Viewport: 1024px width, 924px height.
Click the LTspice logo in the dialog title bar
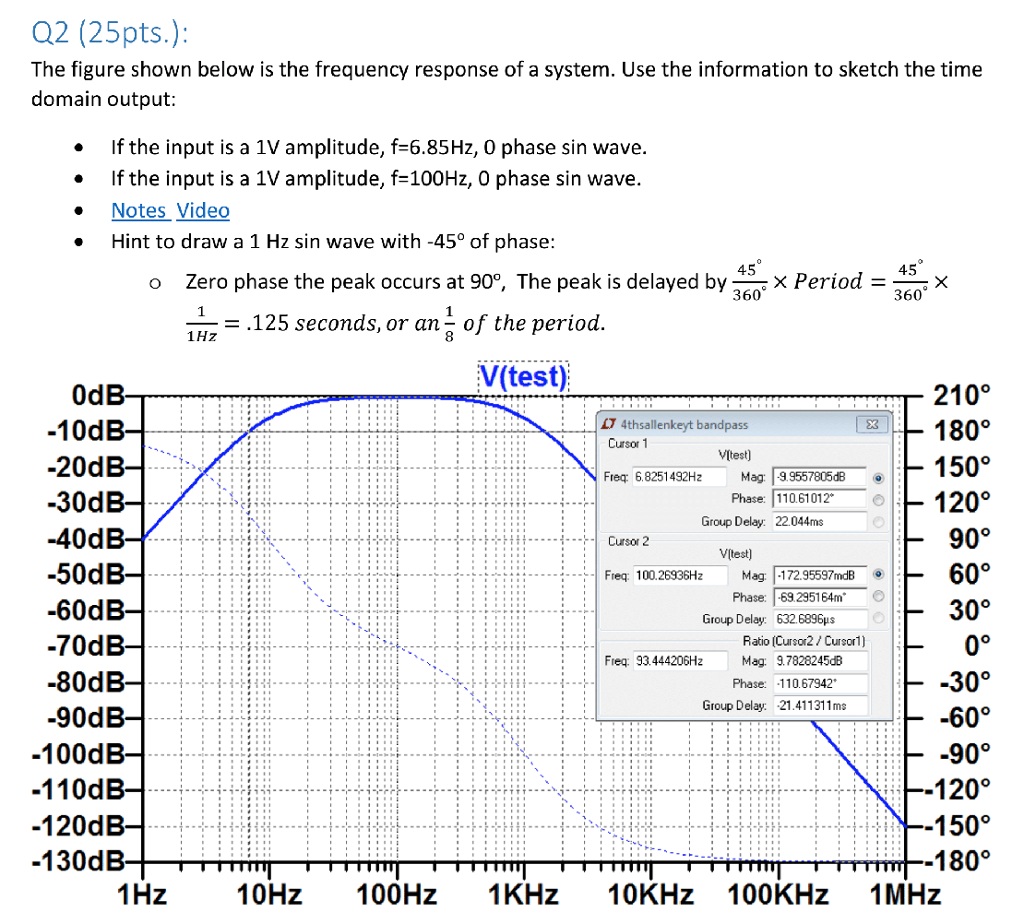click(x=609, y=424)
